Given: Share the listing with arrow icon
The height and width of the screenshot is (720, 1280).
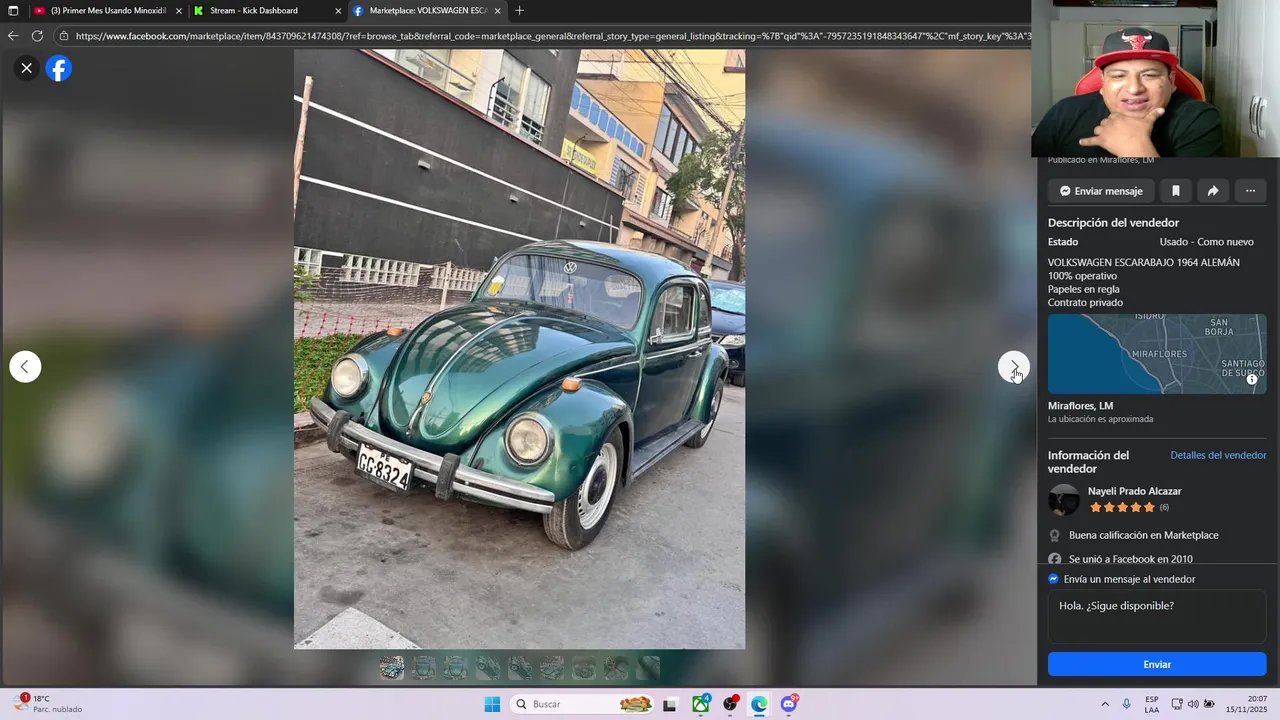Looking at the screenshot, I should tap(1213, 191).
